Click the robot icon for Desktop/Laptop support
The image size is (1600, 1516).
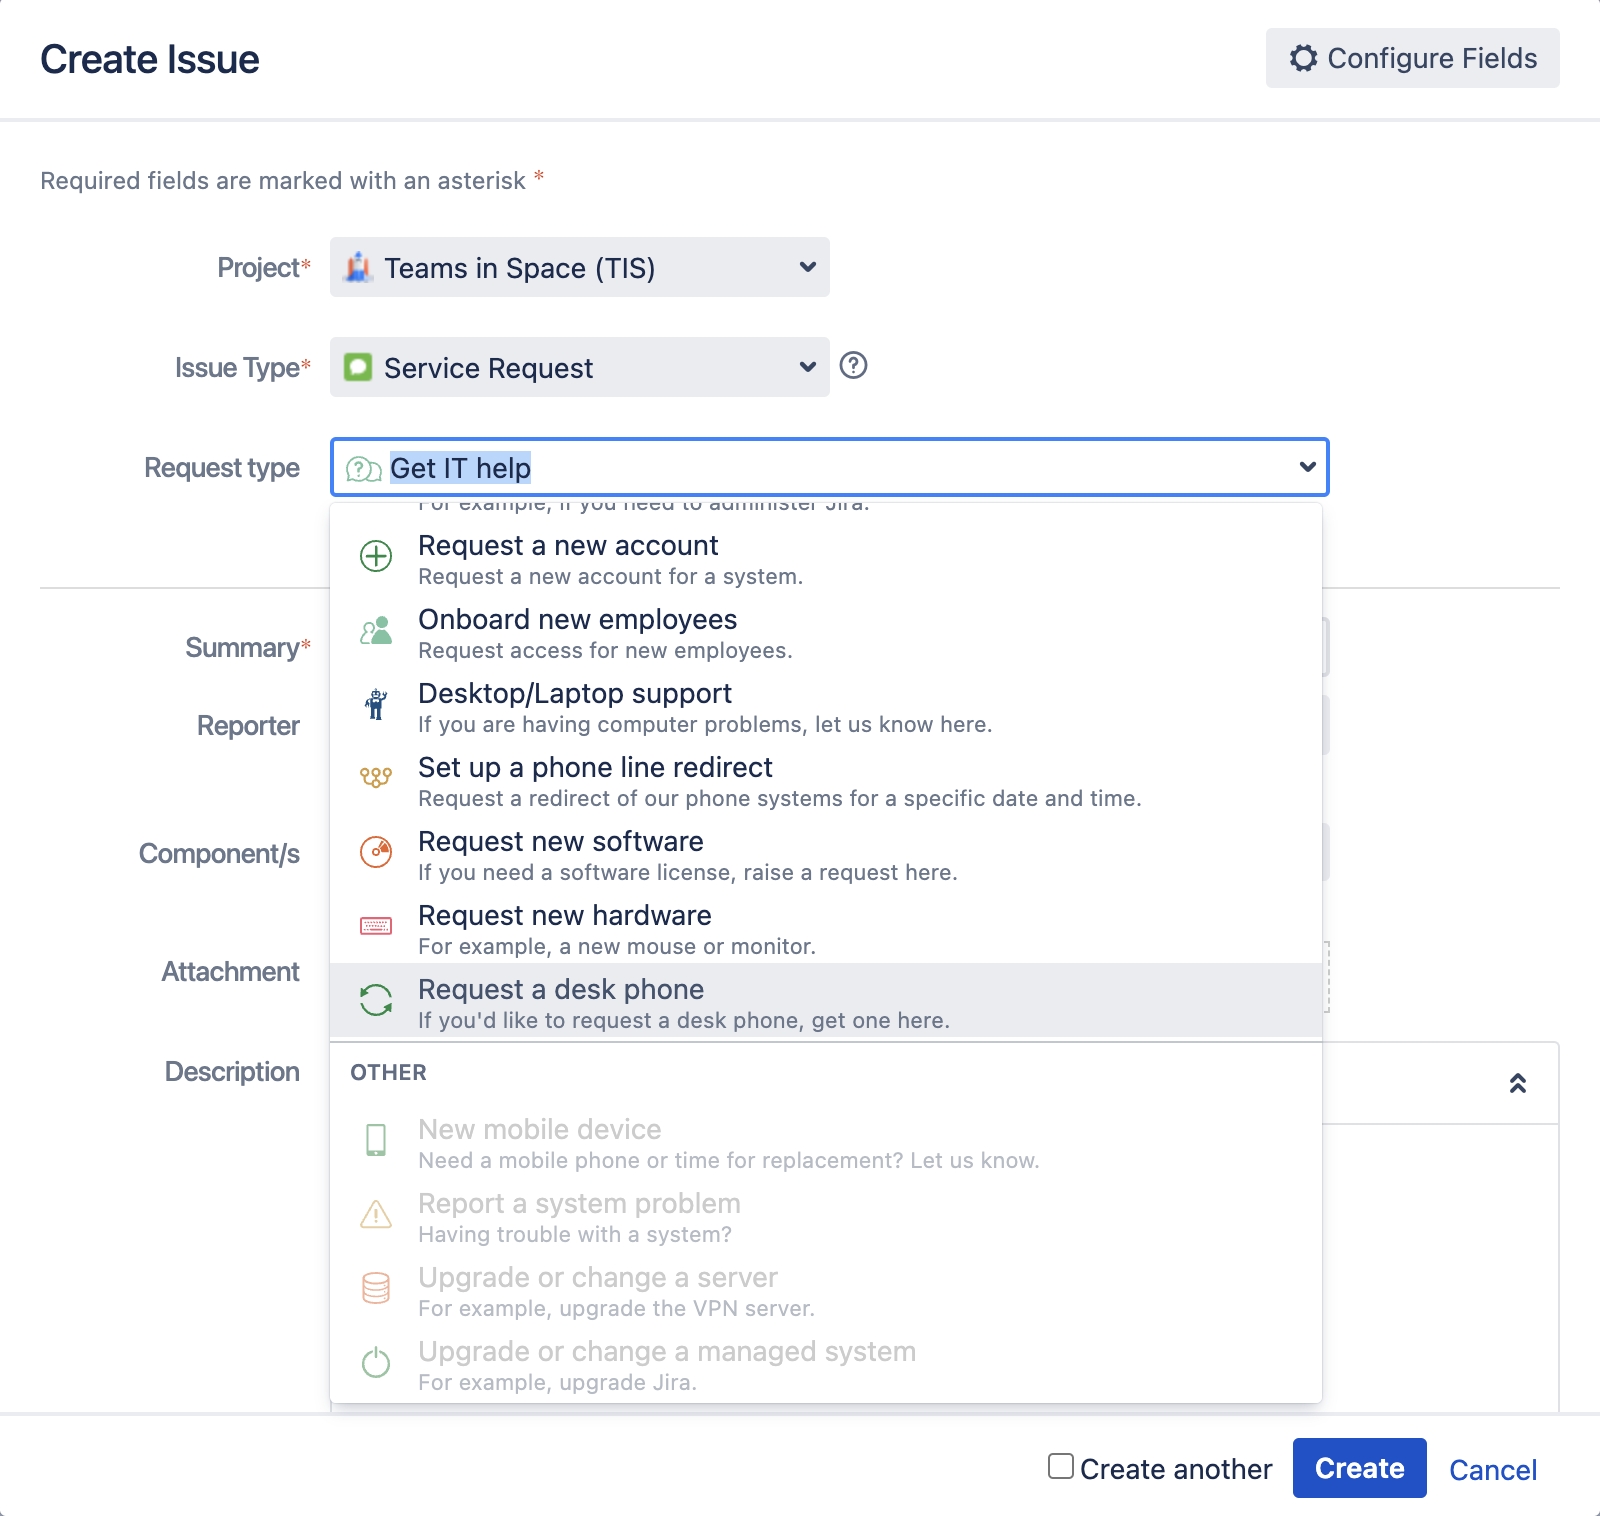[376, 705]
